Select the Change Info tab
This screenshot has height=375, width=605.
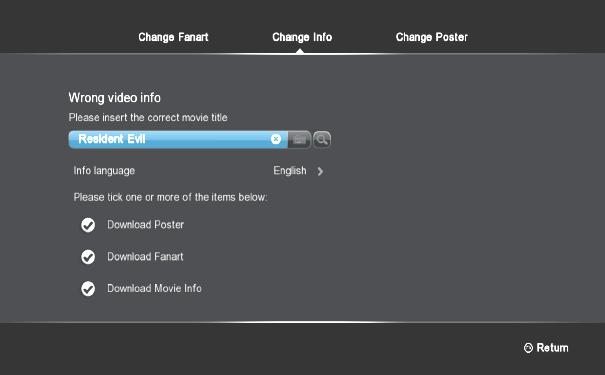(302, 37)
